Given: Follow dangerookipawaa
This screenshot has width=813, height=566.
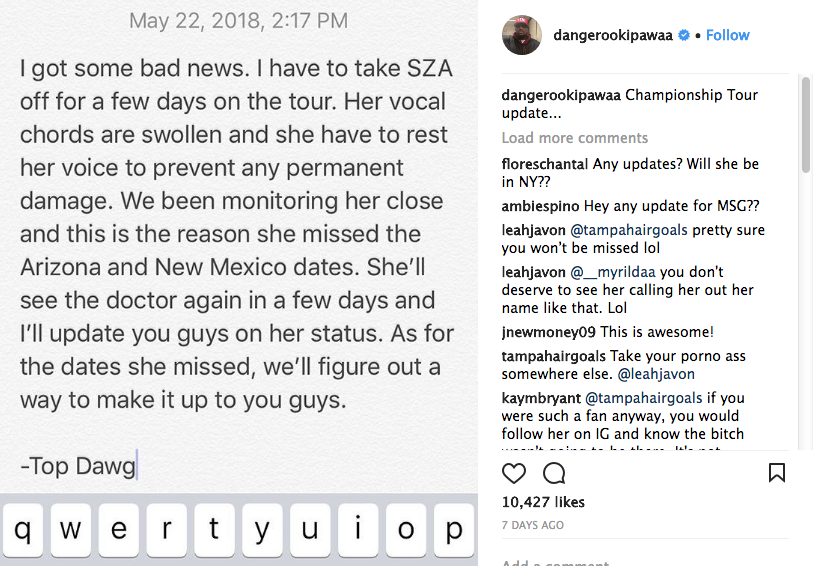Looking at the screenshot, I should pyautogui.click(x=727, y=35).
